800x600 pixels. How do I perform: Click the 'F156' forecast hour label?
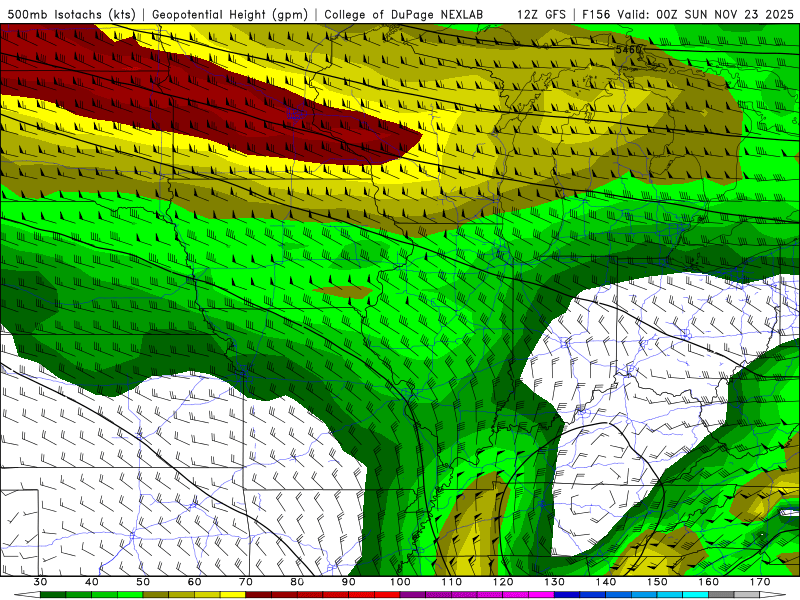click(x=597, y=14)
